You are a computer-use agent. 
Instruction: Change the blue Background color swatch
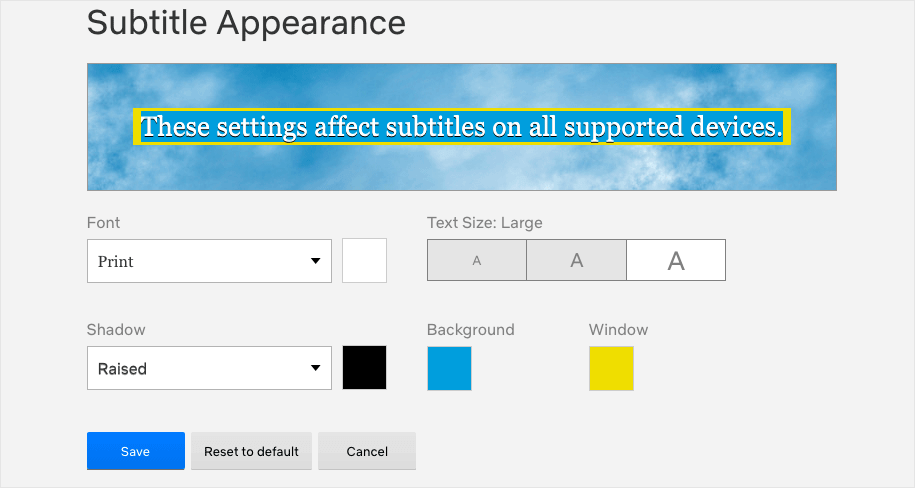tap(449, 368)
